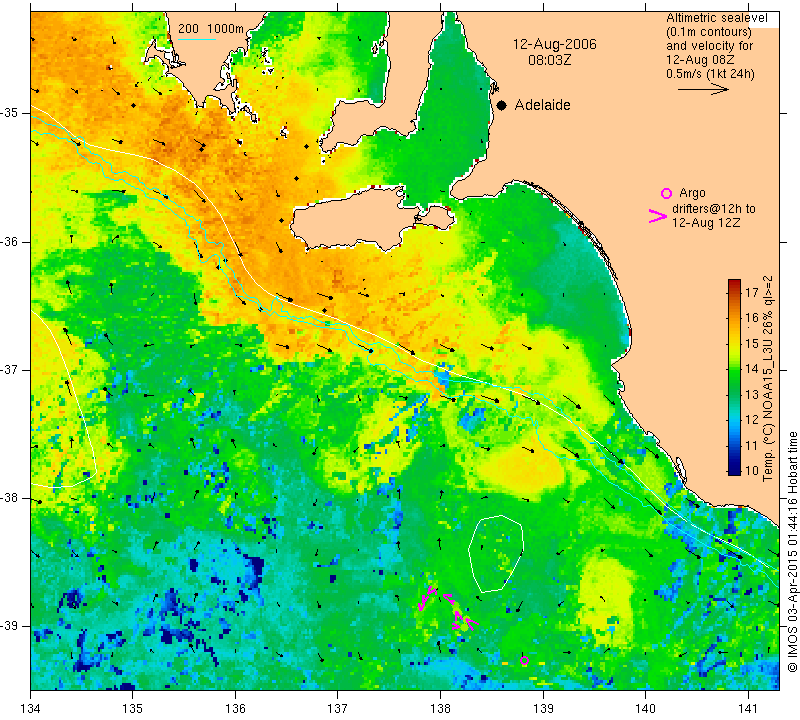Click the cyan 200 1000m depth contour legend line

pyautogui.click(x=197, y=39)
